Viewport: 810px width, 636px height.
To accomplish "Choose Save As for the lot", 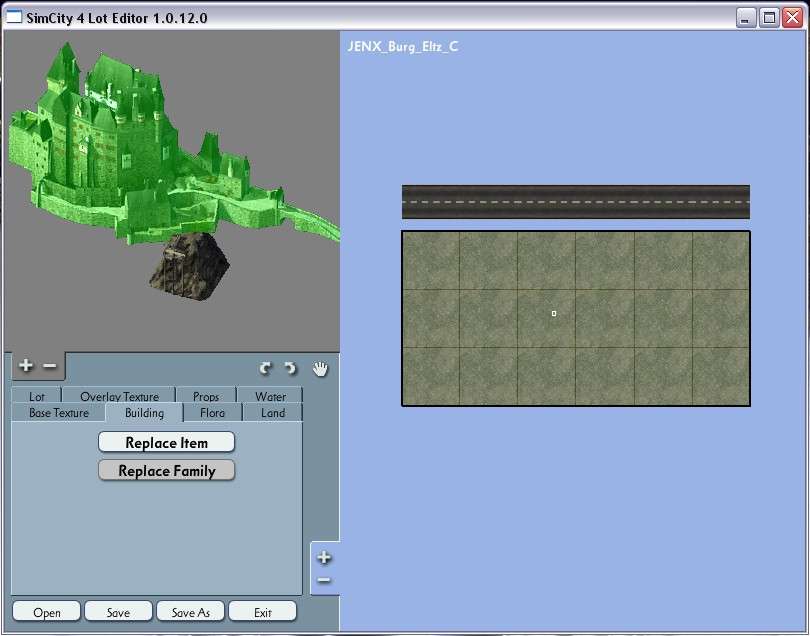I will pyautogui.click(x=191, y=612).
